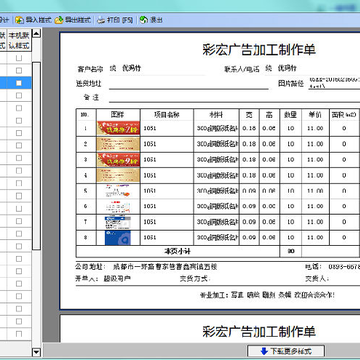The width and height of the screenshot is (360, 360).
Task: Click the 本机默认样式 column header
Action: point(19,40)
